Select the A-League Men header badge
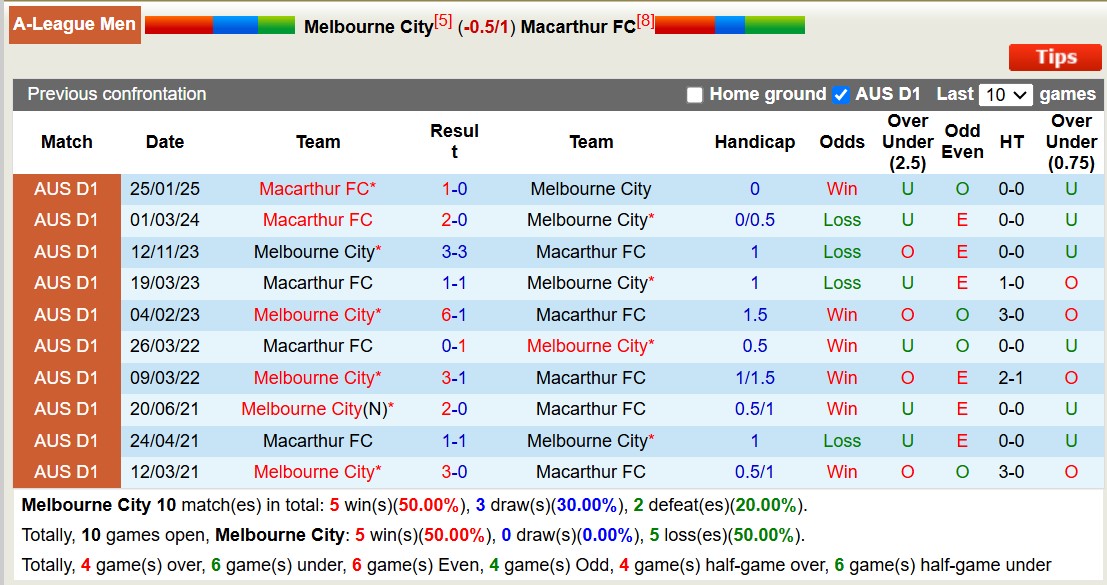Viewport: 1107px width, 585px height. (x=74, y=25)
